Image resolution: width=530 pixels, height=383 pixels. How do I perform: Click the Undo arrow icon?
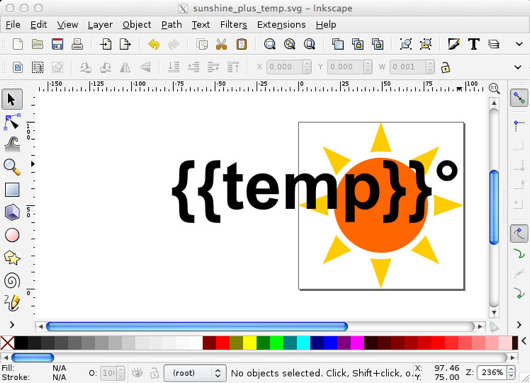tap(154, 44)
